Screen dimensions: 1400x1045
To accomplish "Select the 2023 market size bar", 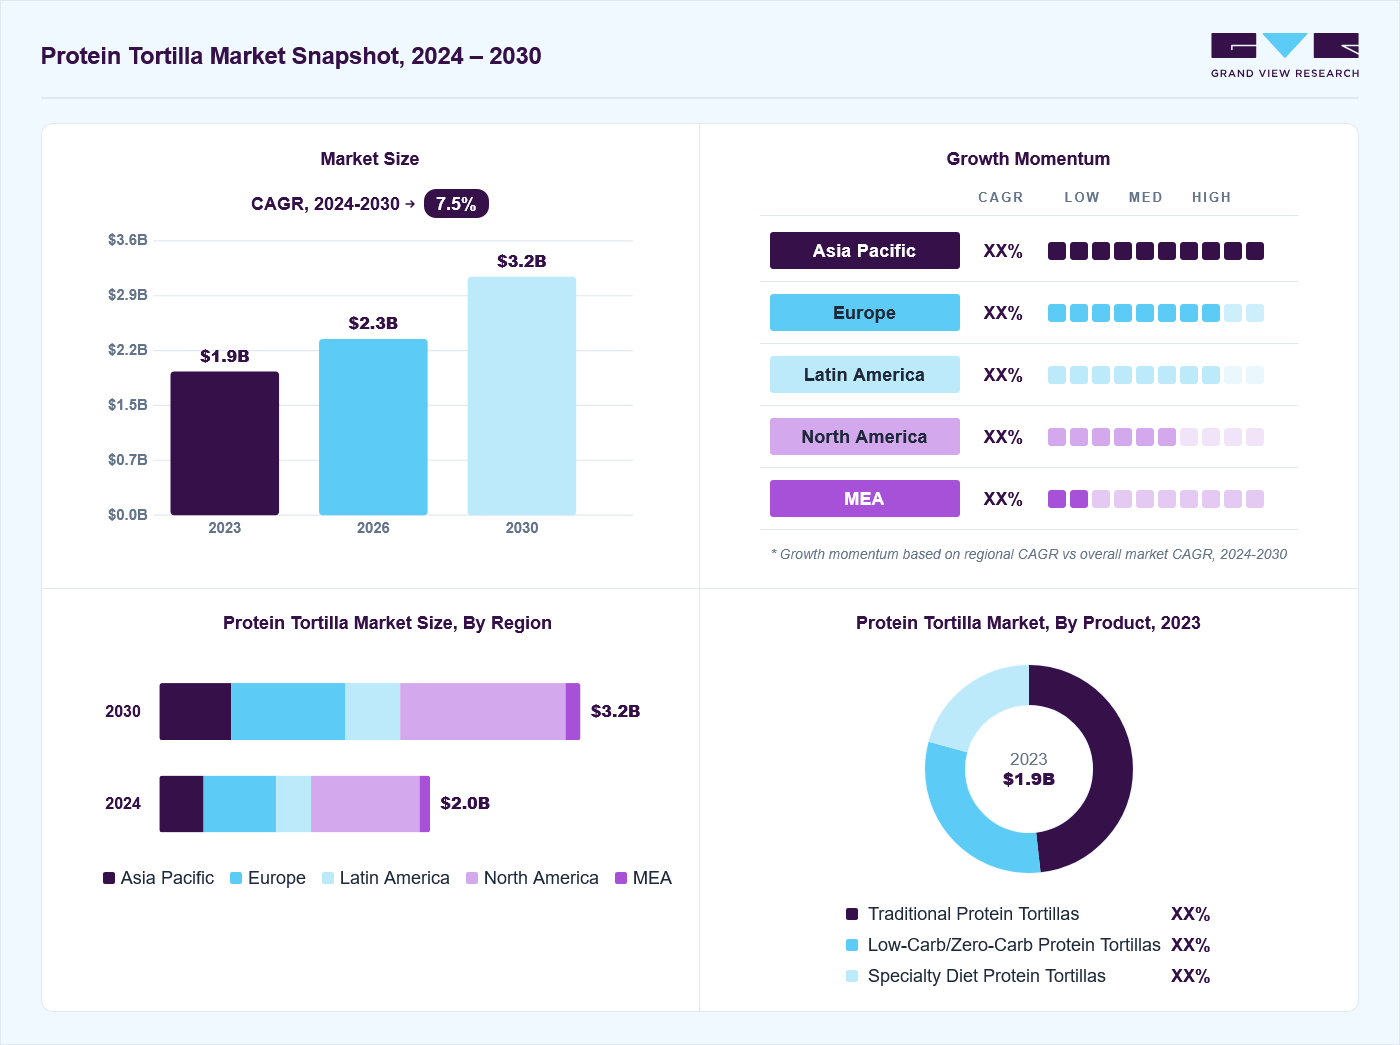I will point(225,443).
